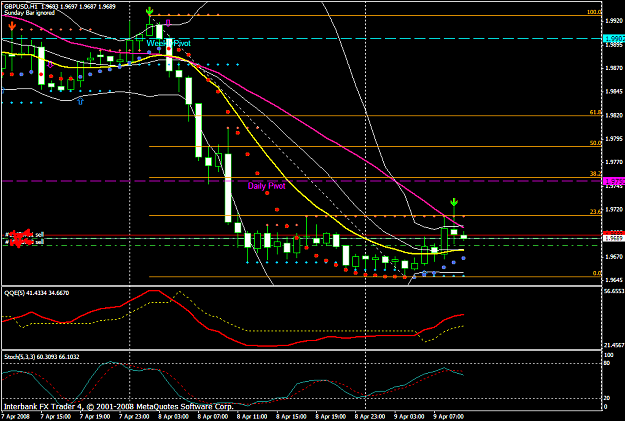Select blue up arrow below 7 Apr 19:00 candles
This screenshot has height=421, width=625.
point(81,101)
